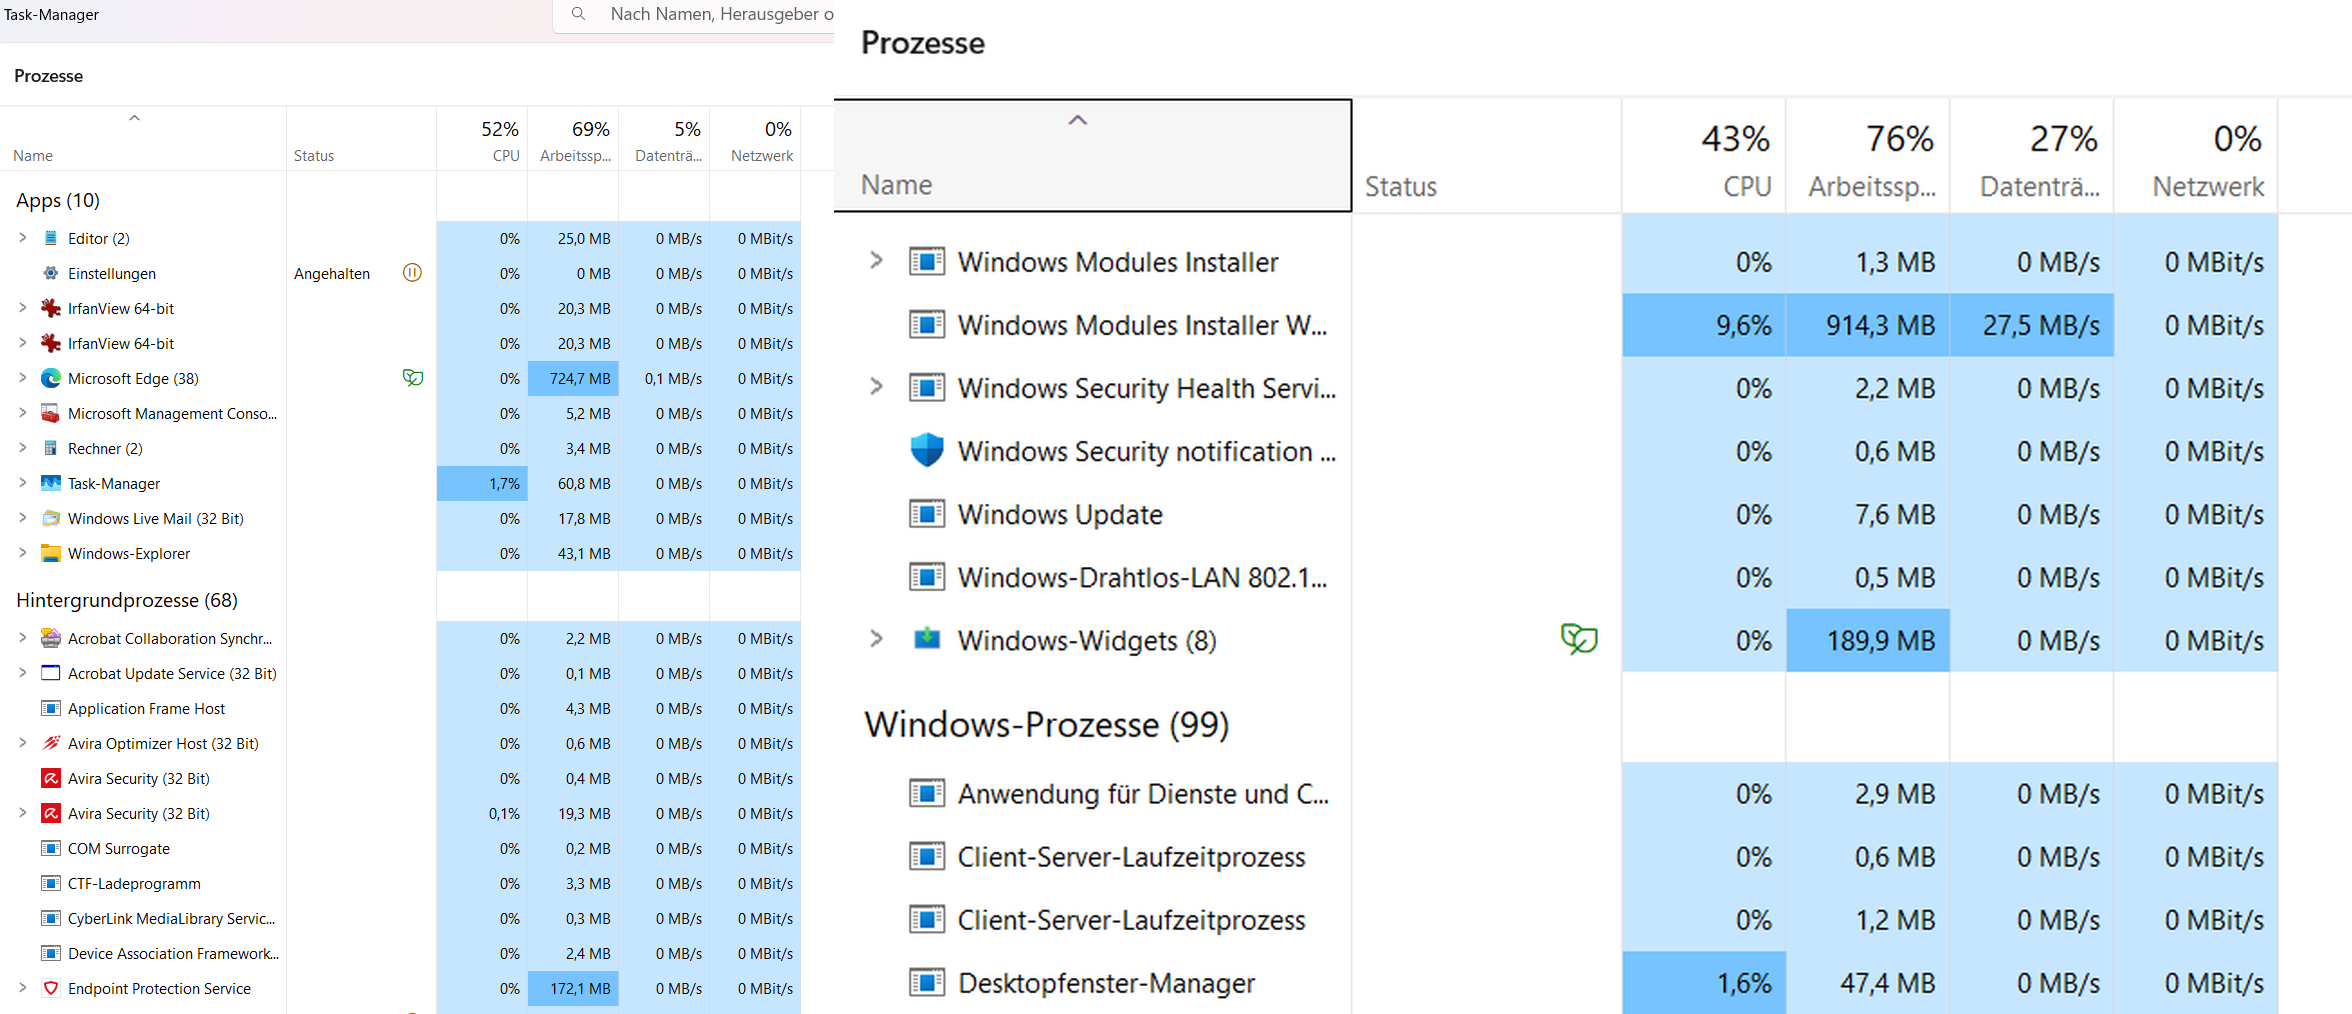Sort by CPU 52% column in left panel
The height and width of the screenshot is (1014, 2352).
coord(482,139)
